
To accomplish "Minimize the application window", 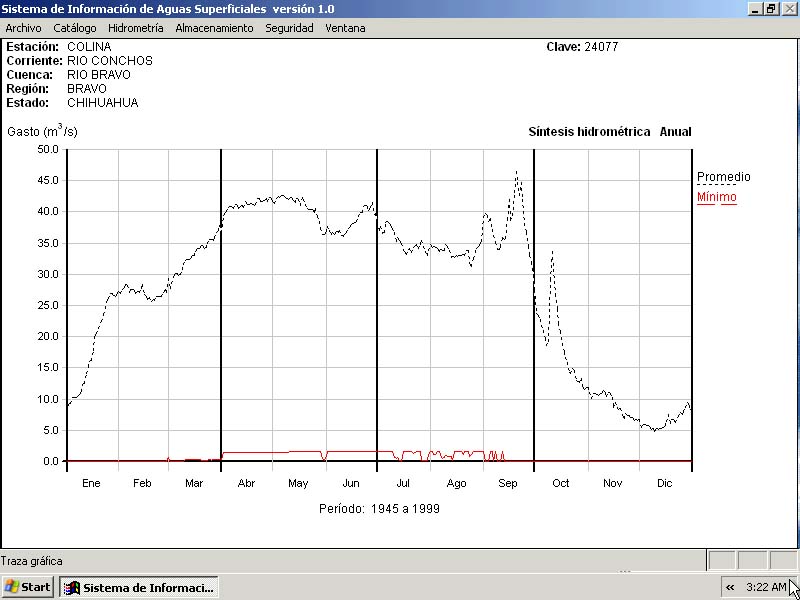I will pos(755,8).
